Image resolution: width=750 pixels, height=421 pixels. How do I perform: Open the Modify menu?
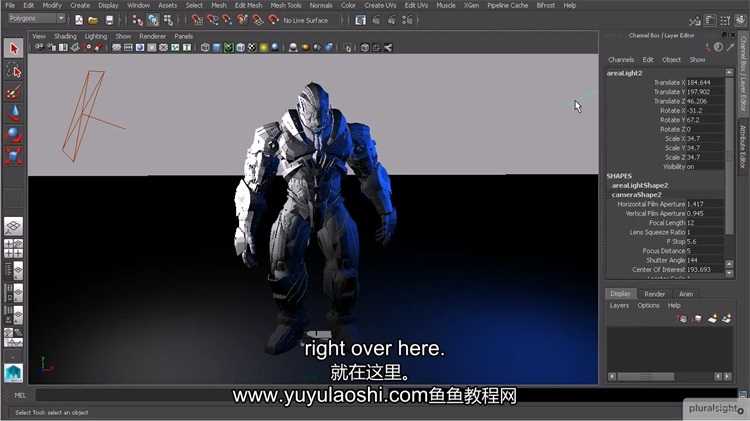(52, 5)
